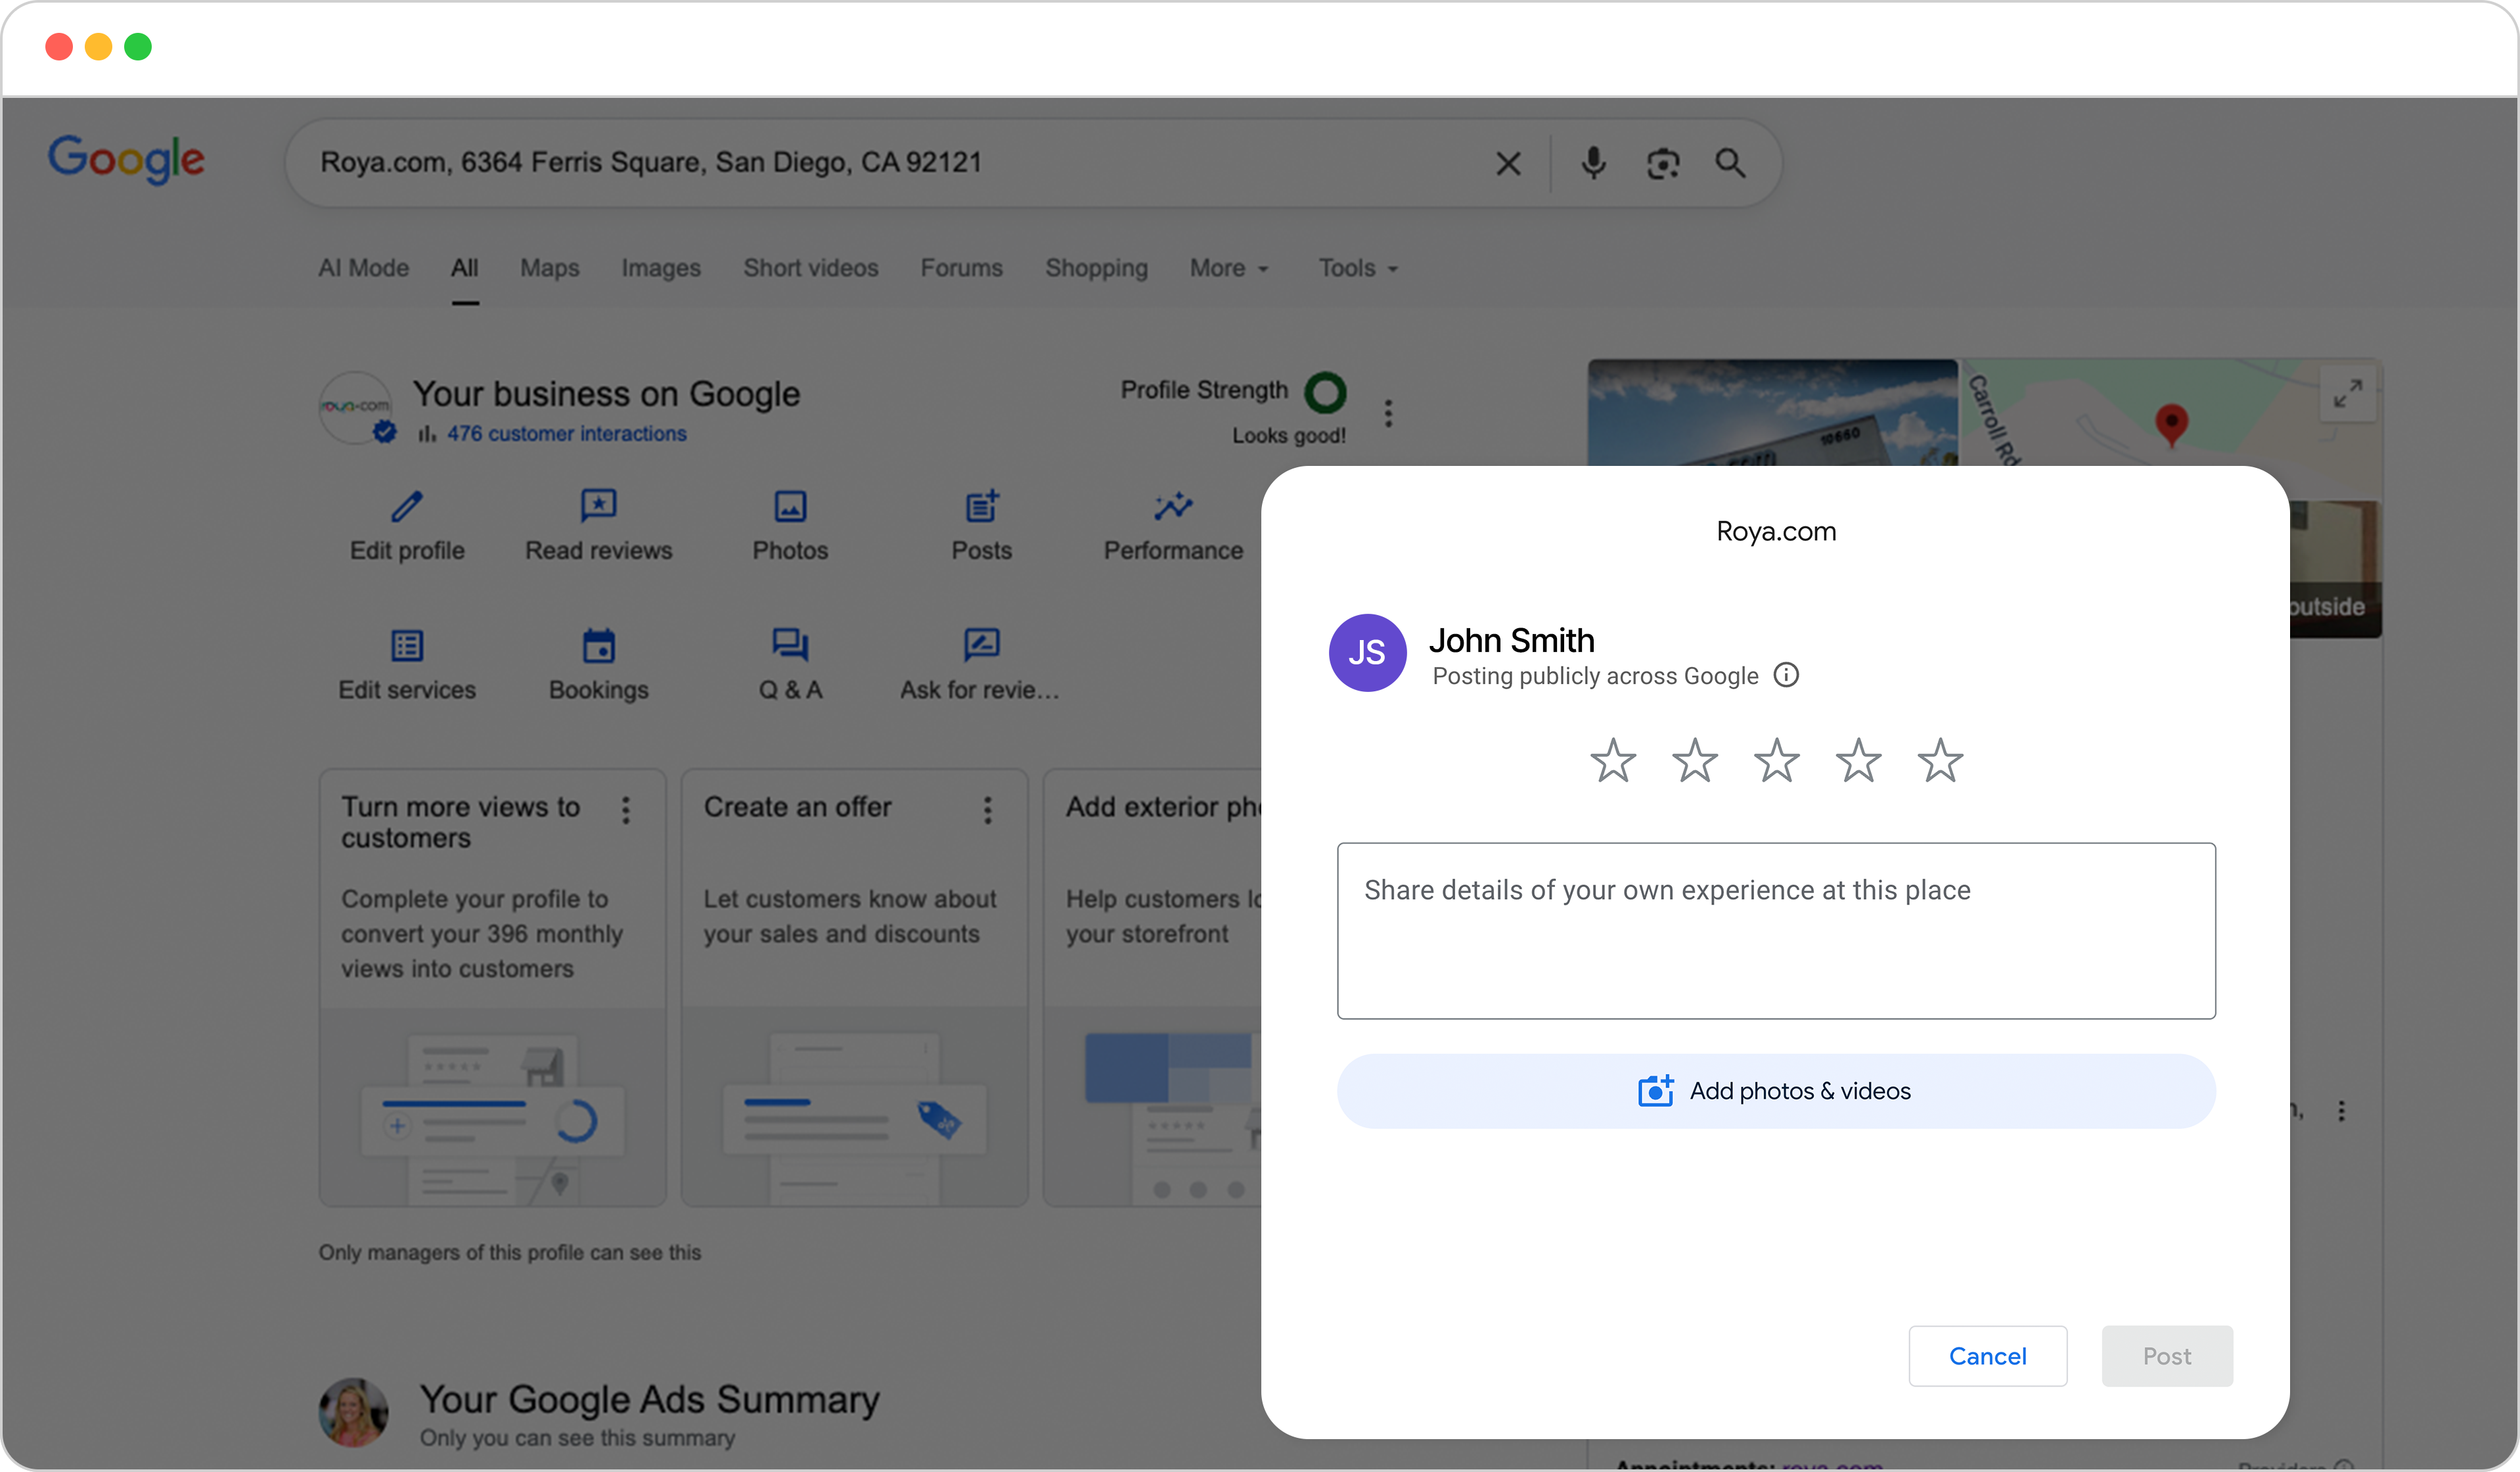Screen dimensions: 2520x1472
Task: Switch to AI Mode tab
Action: point(364,268)
